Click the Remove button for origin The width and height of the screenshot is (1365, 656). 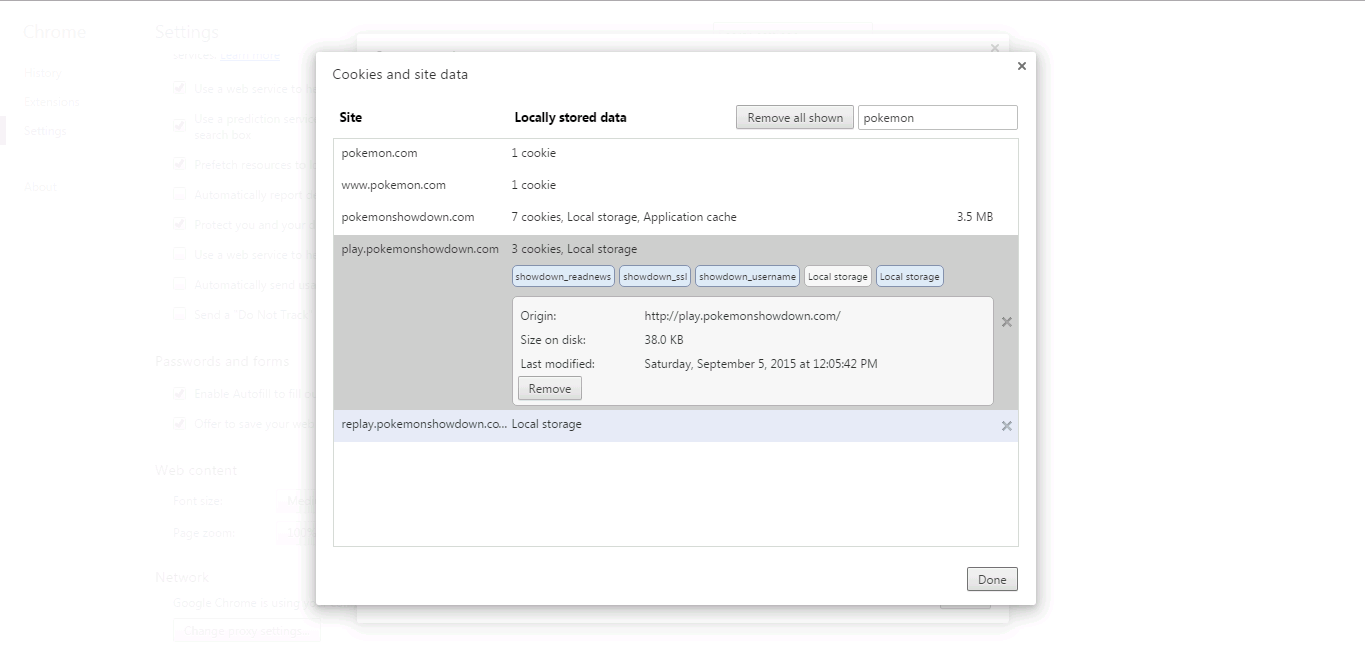click(549, 389)
